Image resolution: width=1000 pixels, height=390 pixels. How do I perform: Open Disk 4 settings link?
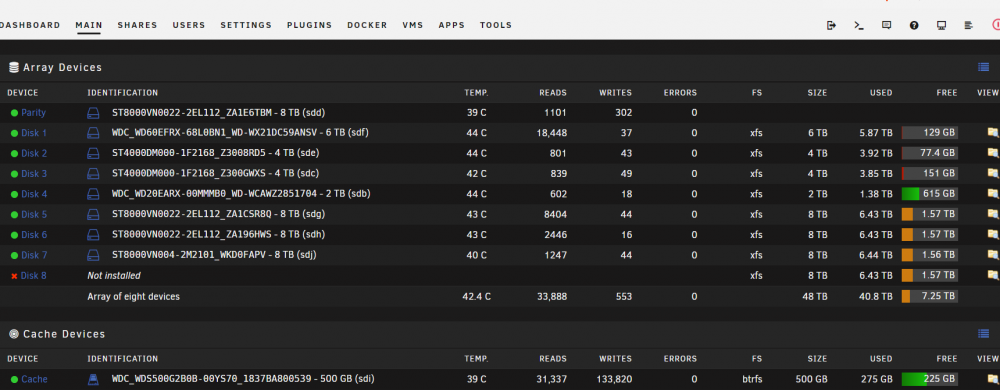tap(34, 194)
